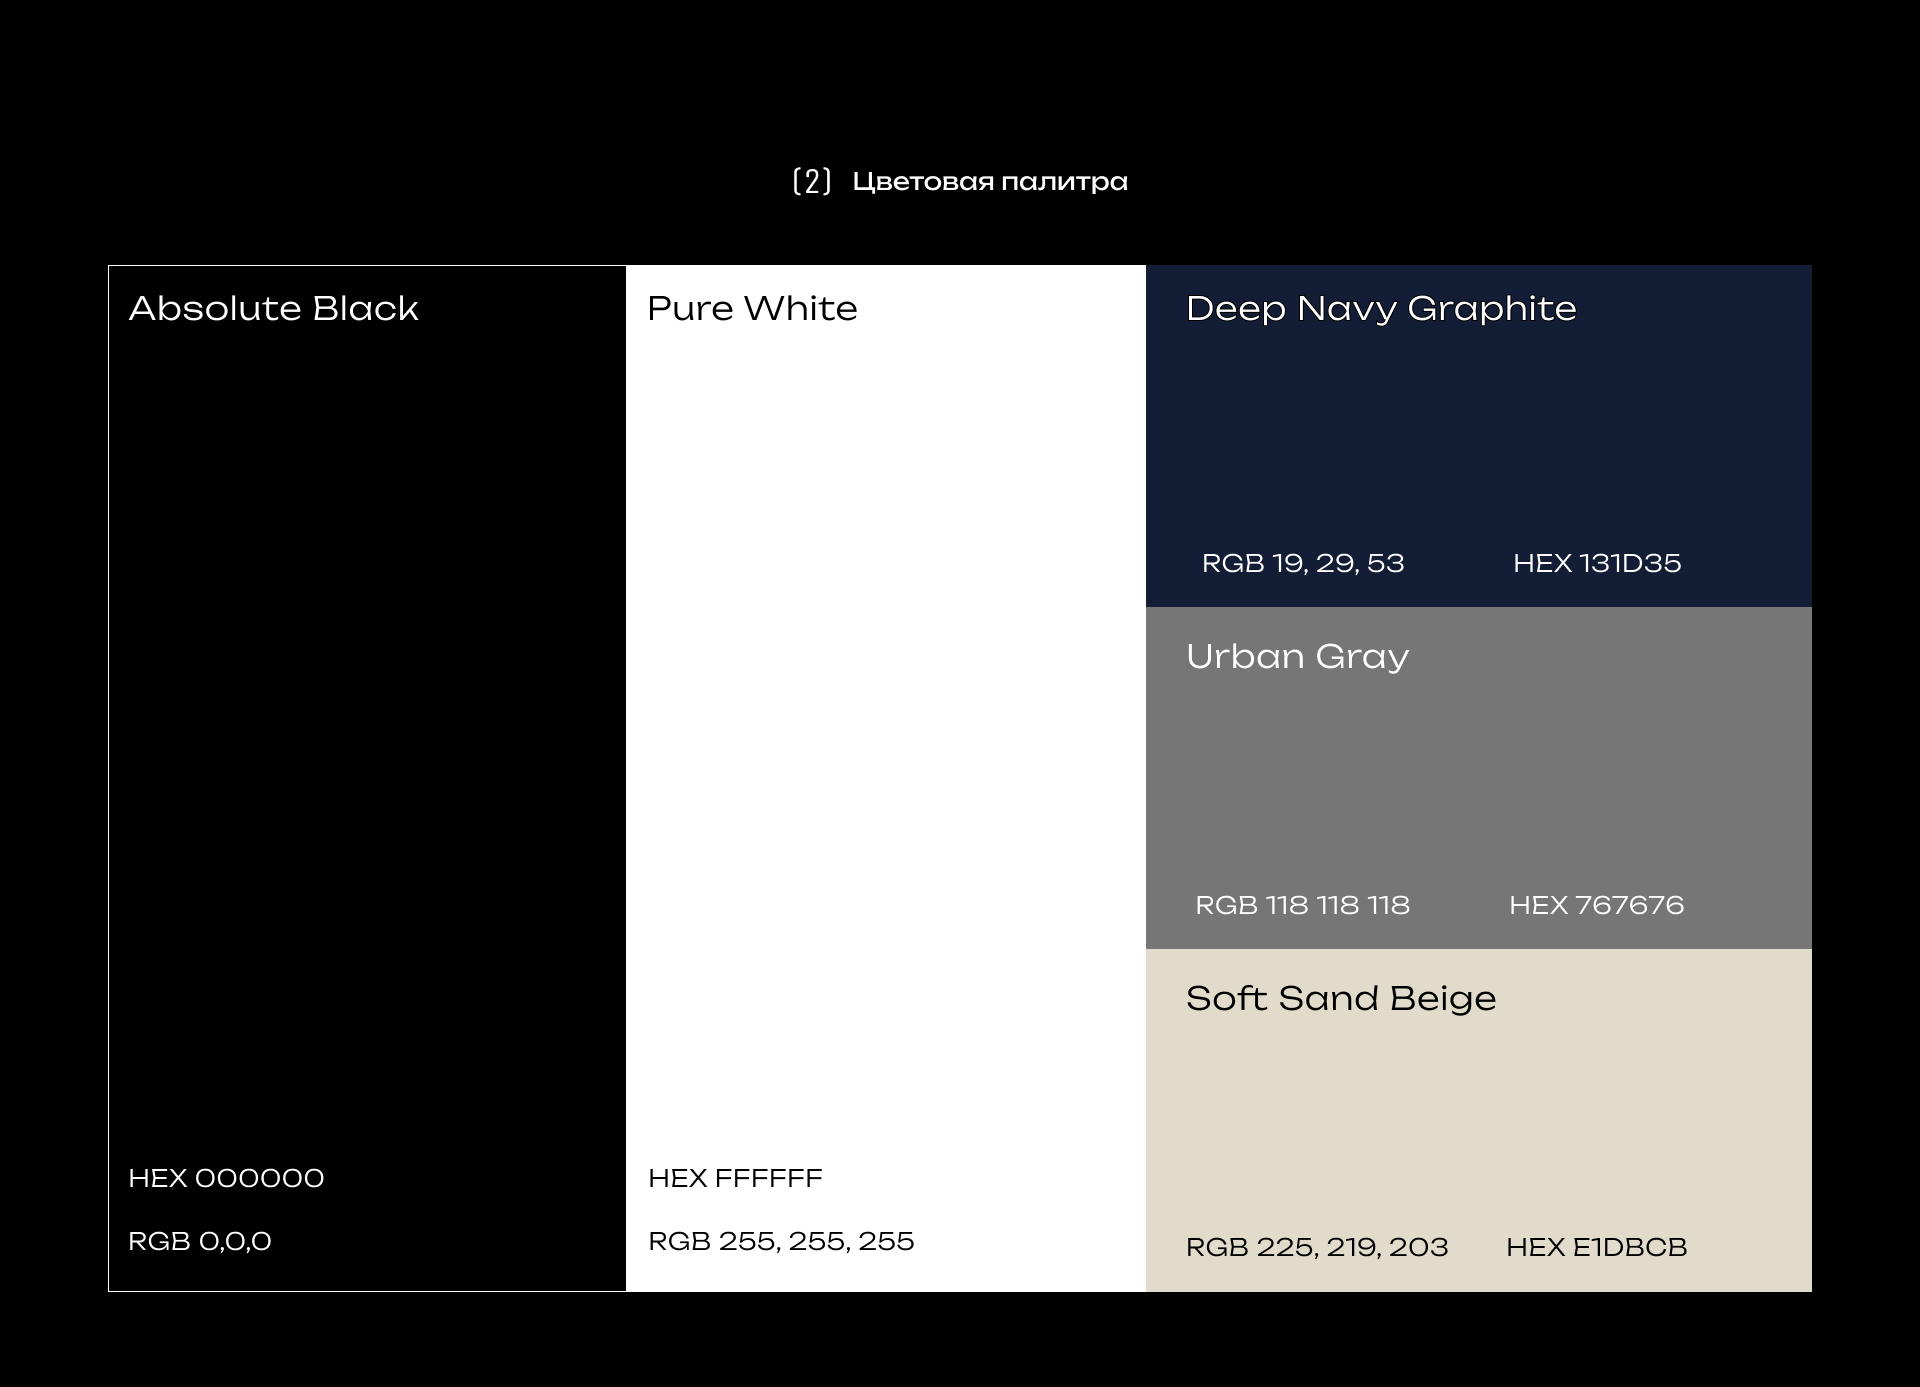Click the 'Absolute Black' title text
The image size is (1920, 1387).
pos(273,308)
